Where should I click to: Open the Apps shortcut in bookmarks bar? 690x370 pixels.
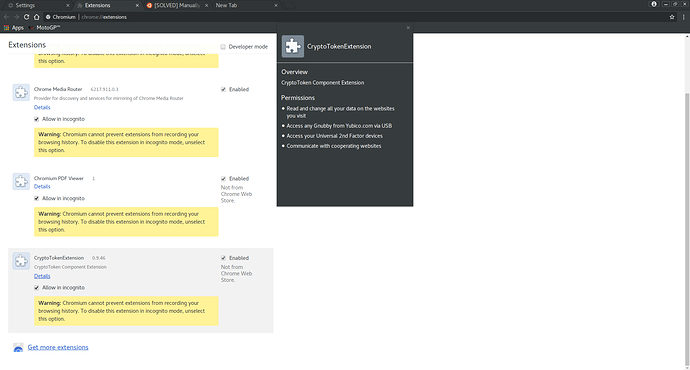pos(14,28)
